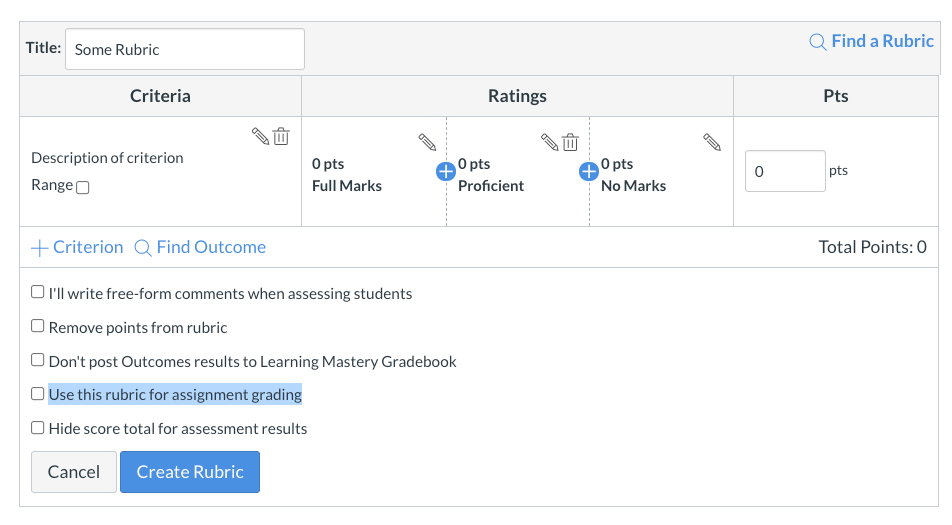Click the Create Rubric button
Image resolution: width=952 pixels, height=525 pixels.
tap(190, 472)
